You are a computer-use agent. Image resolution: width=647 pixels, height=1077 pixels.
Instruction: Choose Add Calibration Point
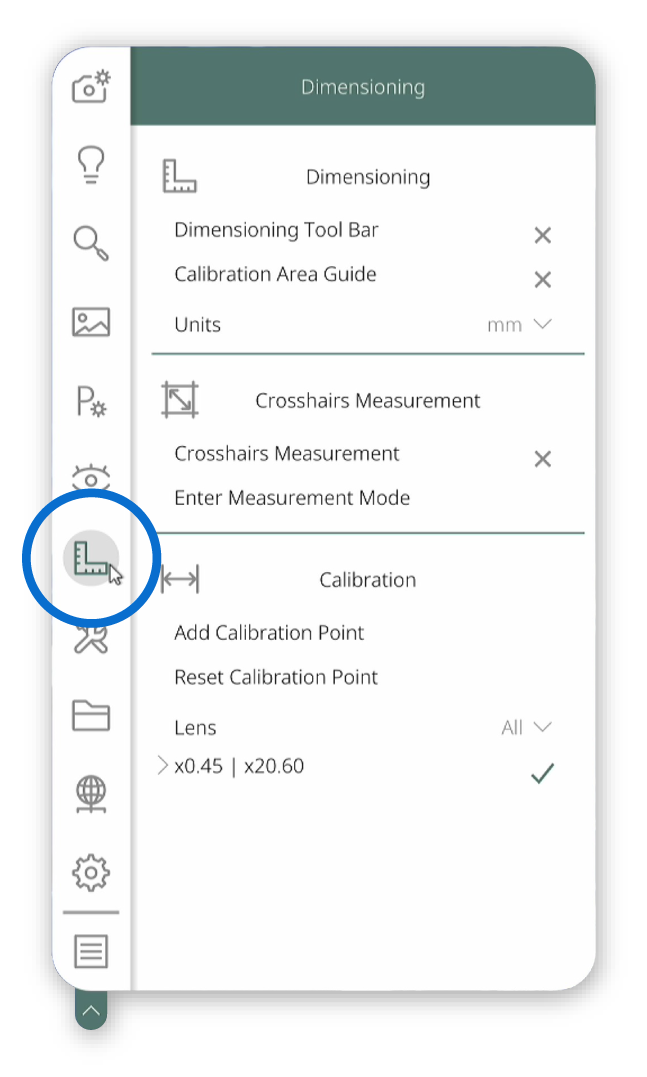[x=269, y=633]
